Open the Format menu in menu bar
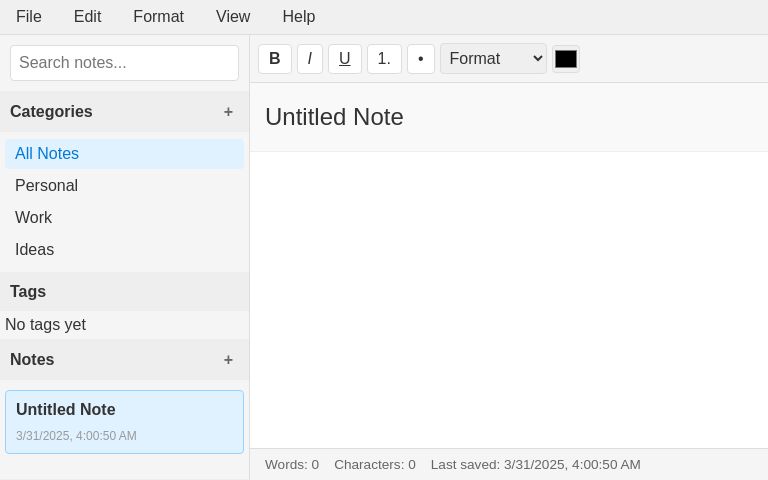This screenshot has height=480, width=768. 158,17
